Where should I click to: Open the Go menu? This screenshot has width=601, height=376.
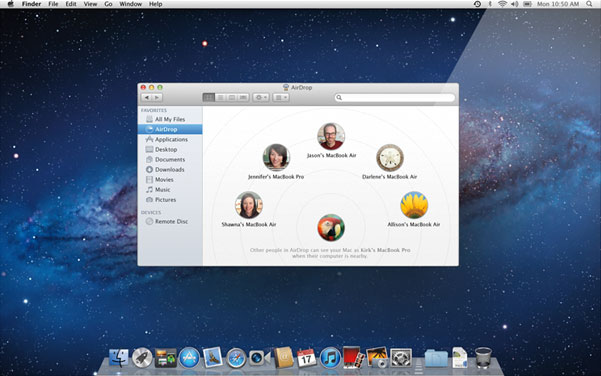click(x=108, y=4)
